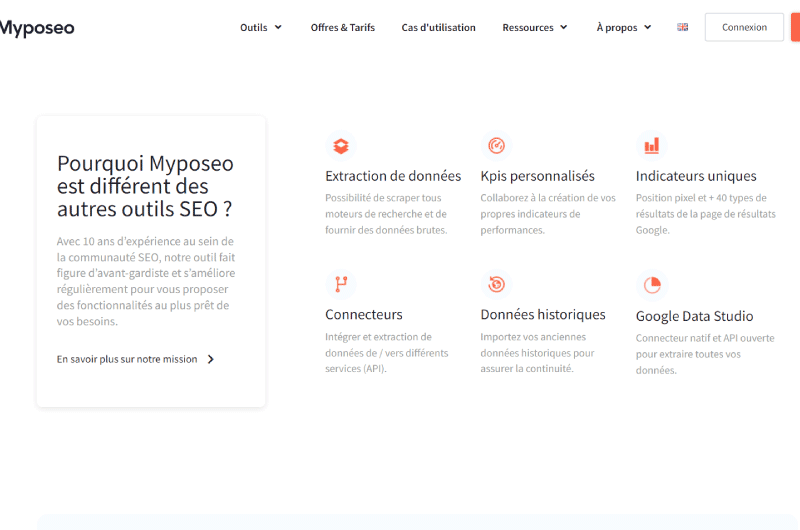
Task: Expand the À propos dropdown menu
Action: point(623,28)
